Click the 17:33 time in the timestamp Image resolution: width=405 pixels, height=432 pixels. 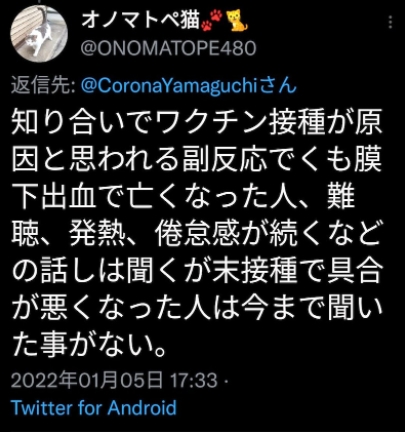194,380
